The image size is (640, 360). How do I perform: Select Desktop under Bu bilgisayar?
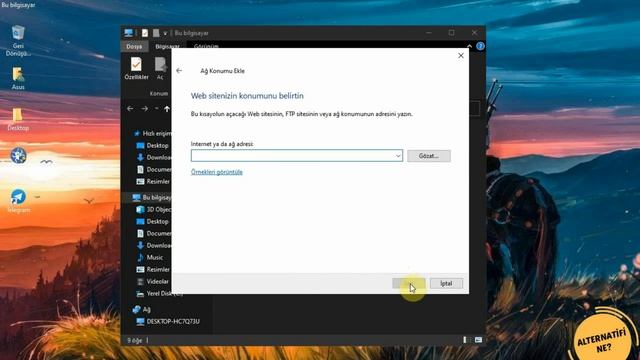click(x=153, y=222)
